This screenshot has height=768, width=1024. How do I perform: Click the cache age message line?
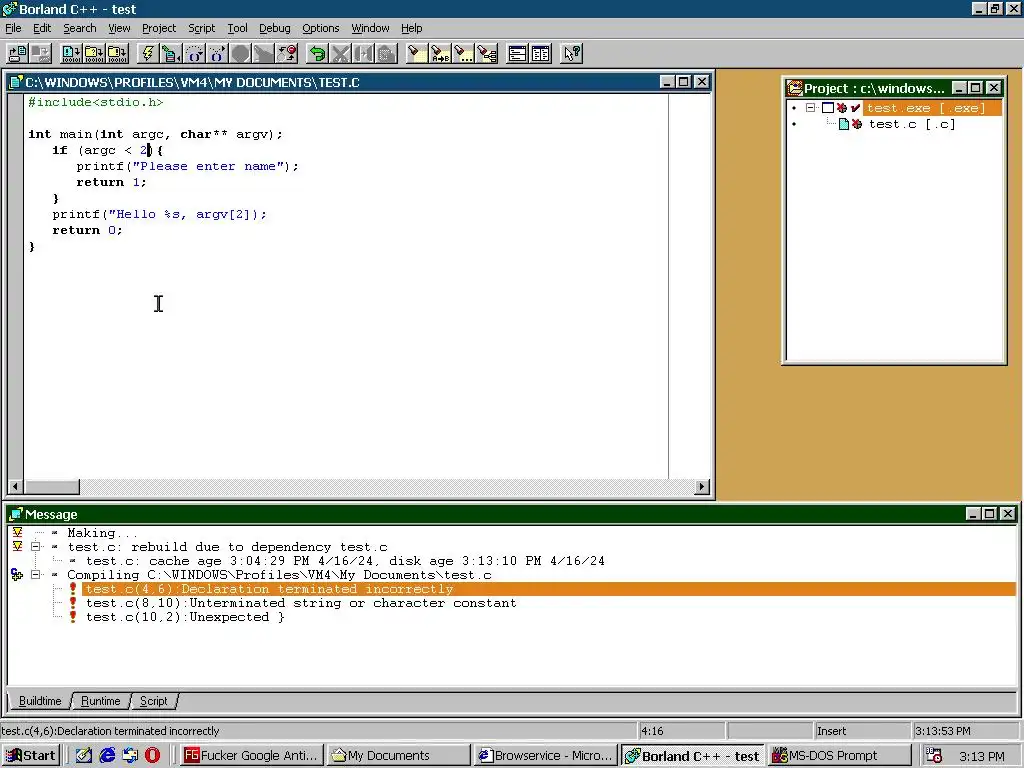coord(345,561)
